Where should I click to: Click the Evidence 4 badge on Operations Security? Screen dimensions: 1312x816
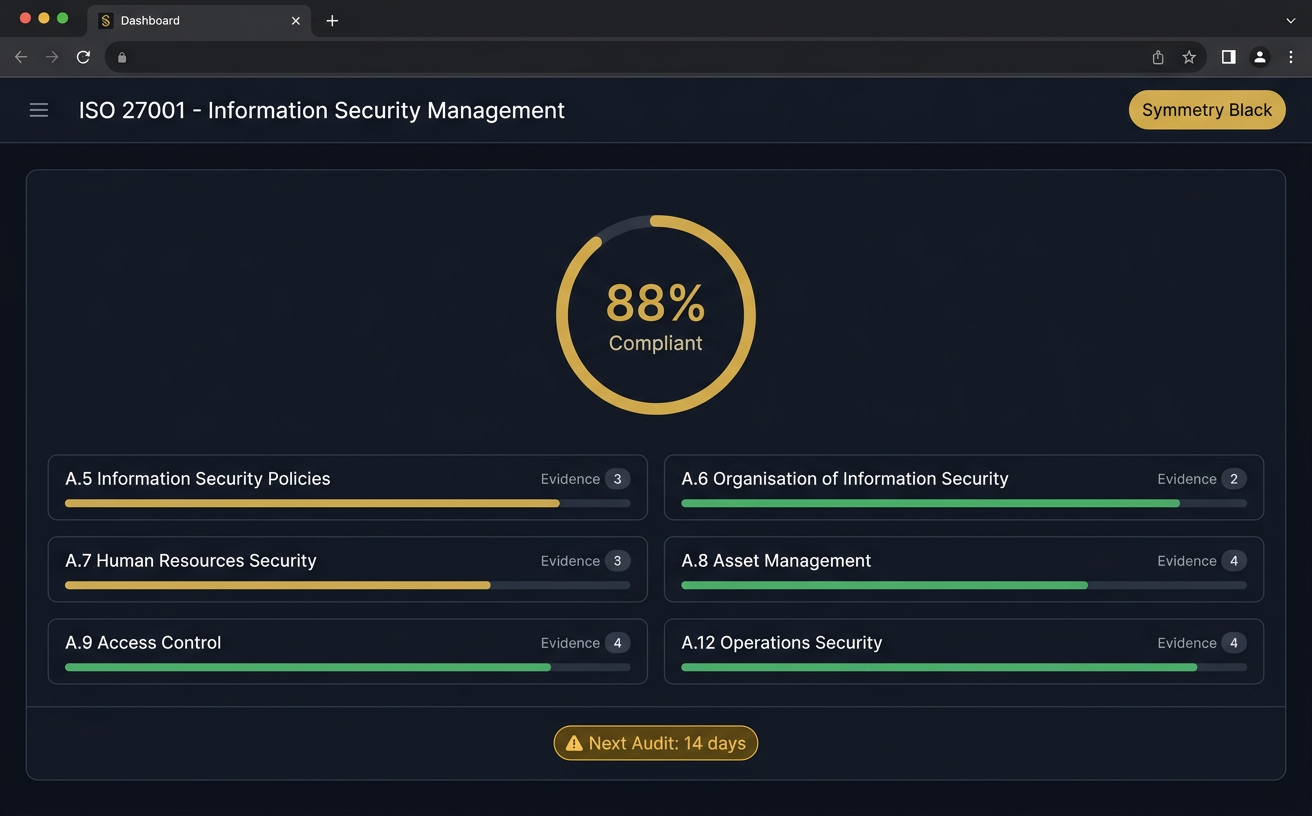(x=1235, y=643)
